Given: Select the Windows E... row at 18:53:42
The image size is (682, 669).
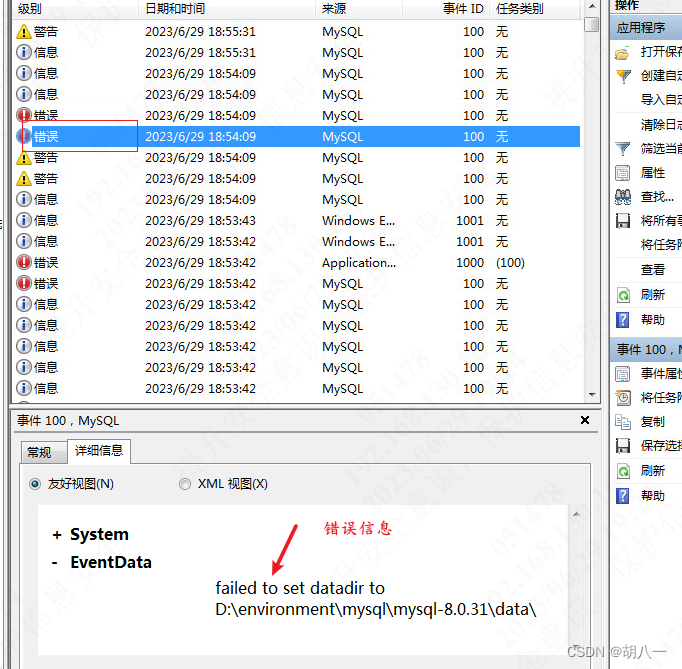Looking at the screenshot, I should click(x=298, y=241).
